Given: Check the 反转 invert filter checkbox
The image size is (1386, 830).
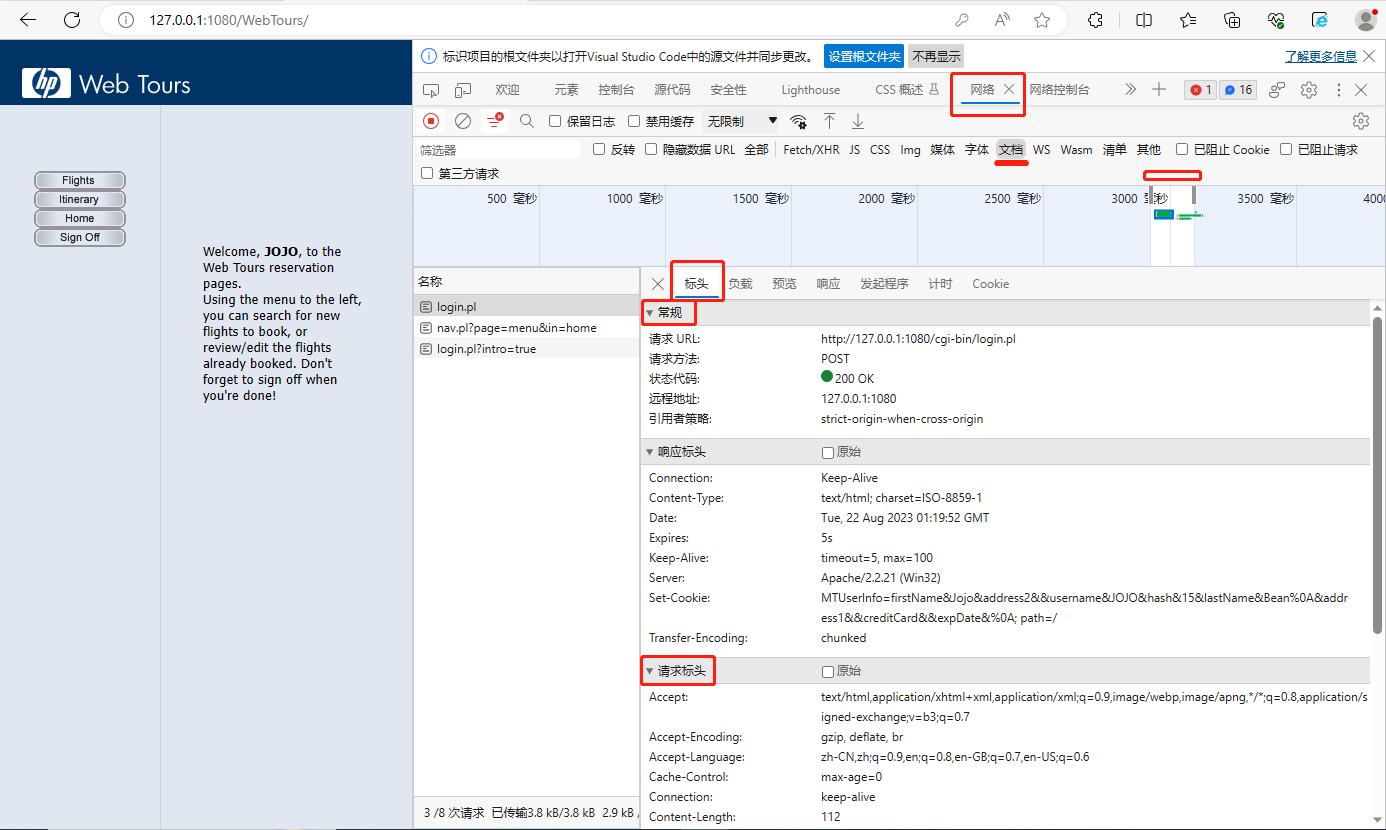Looking at the screenshot, I should click(x=599, y=150).
